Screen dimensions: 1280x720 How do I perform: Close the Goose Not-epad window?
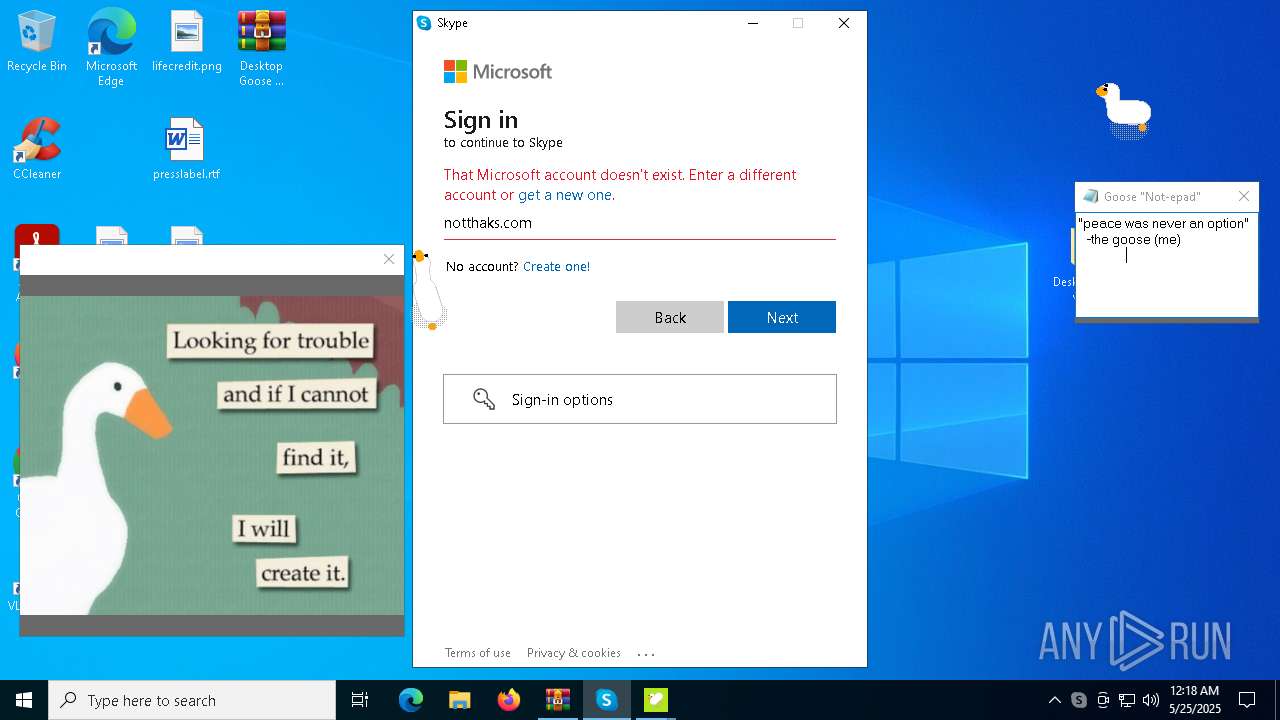click(1244, 197)
